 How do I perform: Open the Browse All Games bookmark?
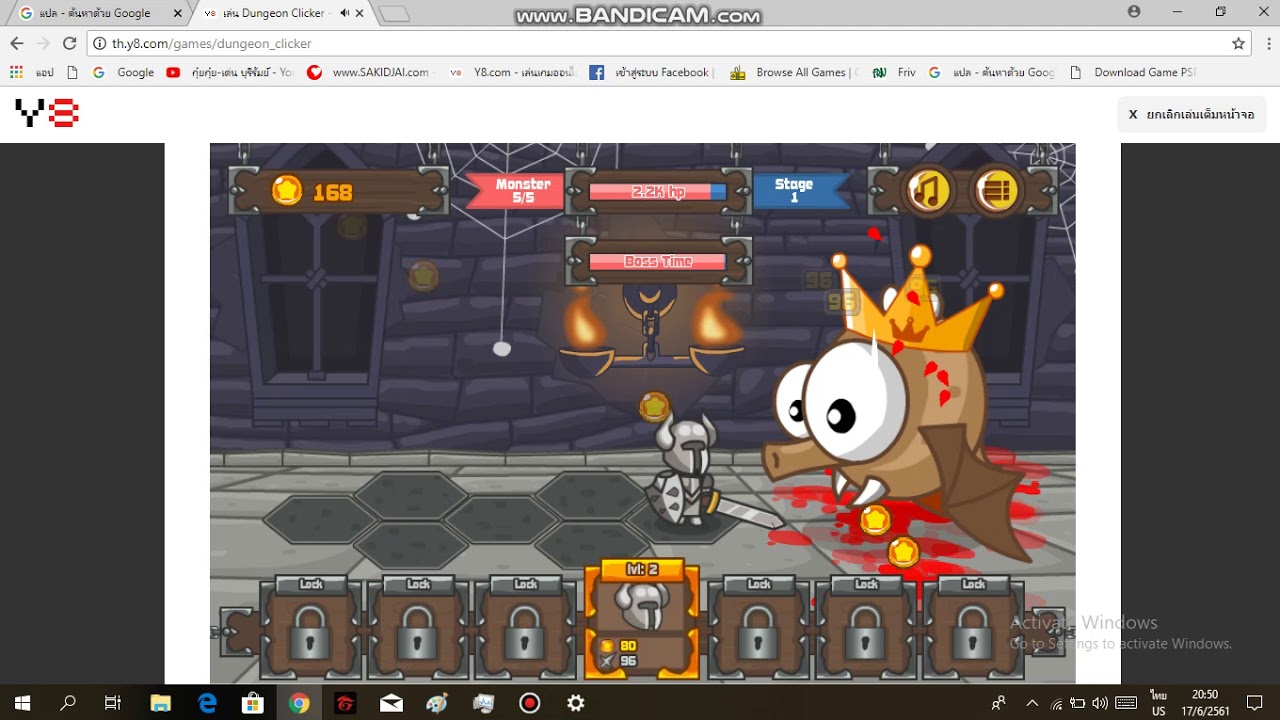point(795,72)
